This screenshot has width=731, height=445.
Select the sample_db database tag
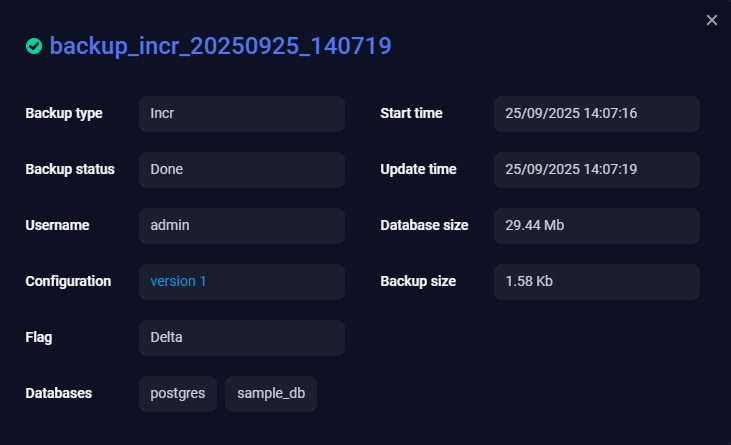point(271,394)
